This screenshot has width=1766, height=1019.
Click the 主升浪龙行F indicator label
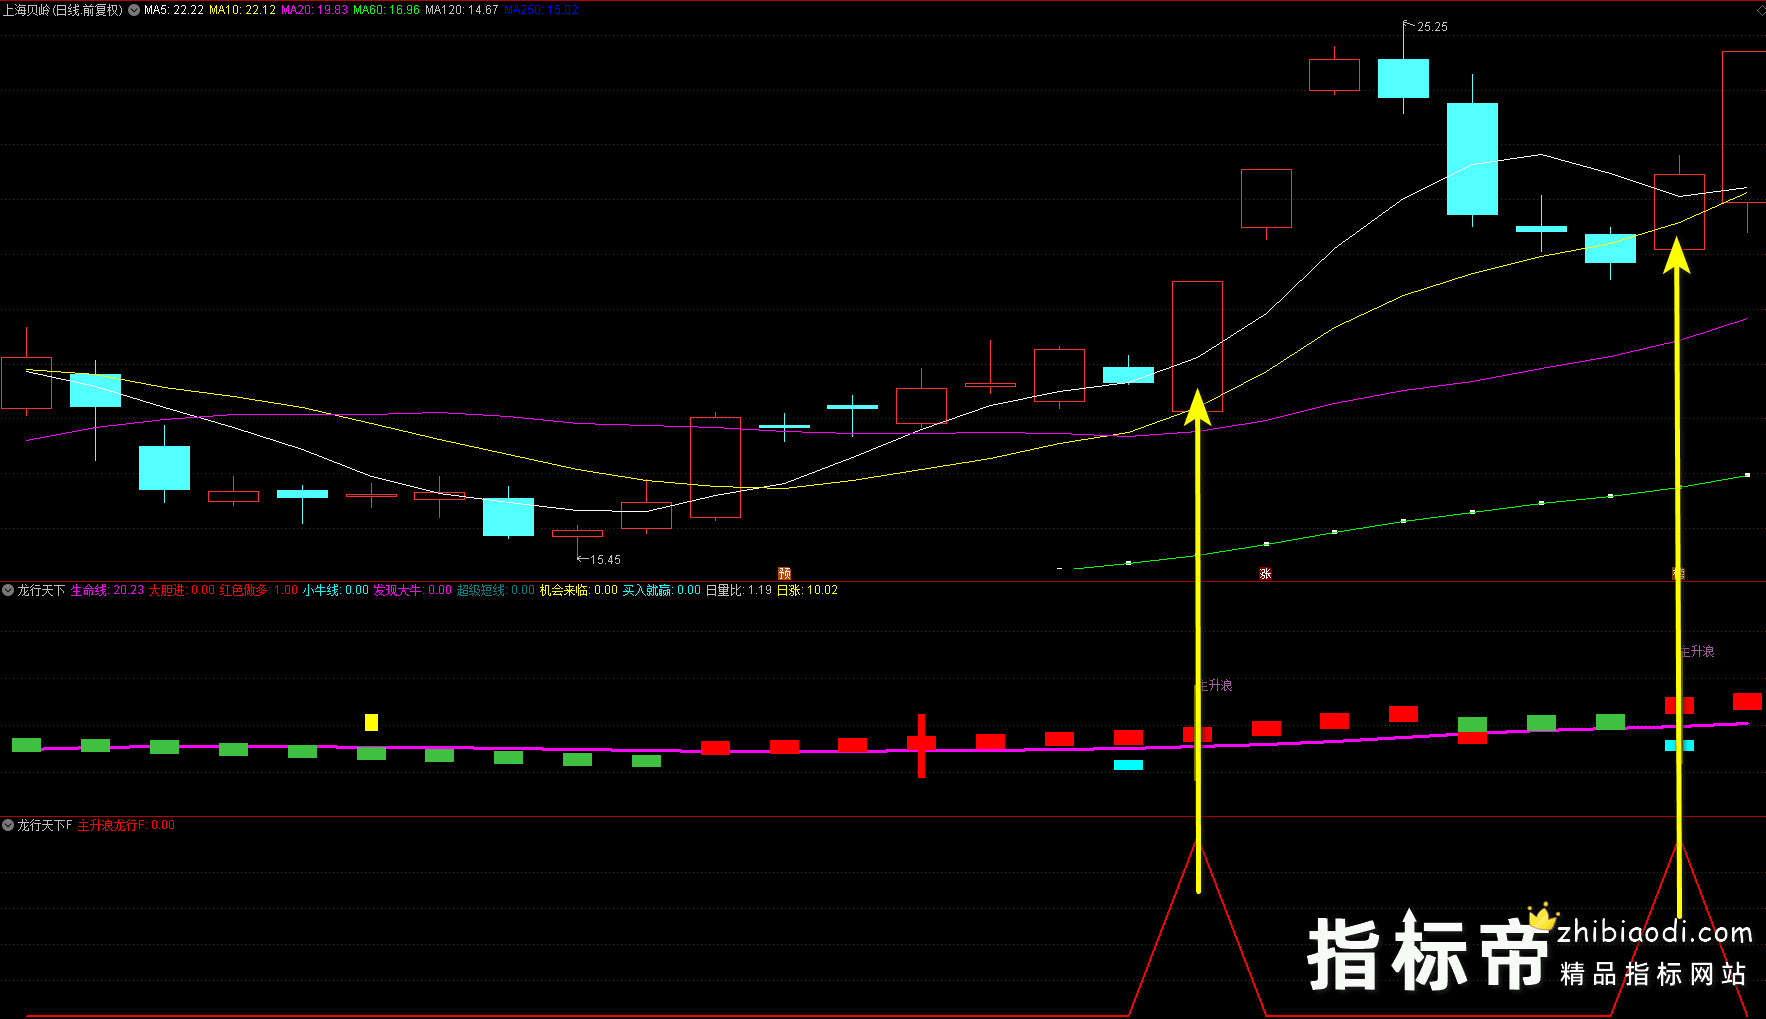[x=126, y=825]
